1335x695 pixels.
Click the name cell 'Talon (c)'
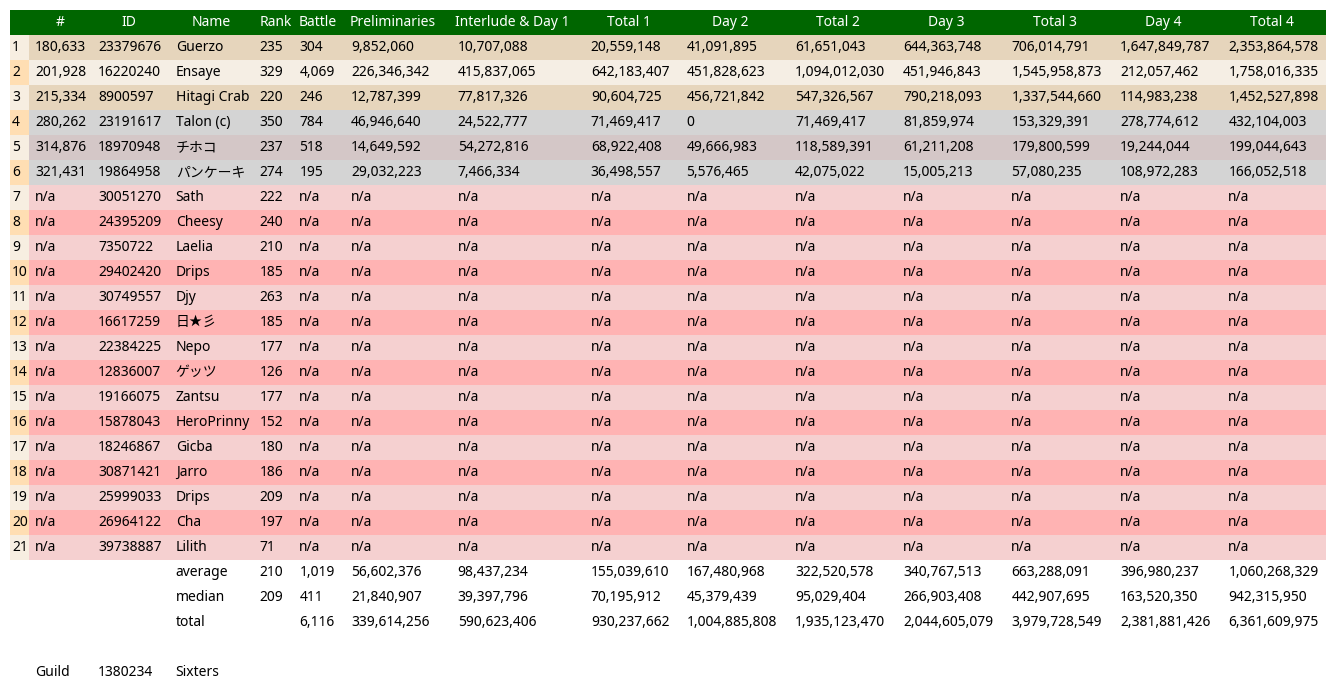click(x=203, y=121)
